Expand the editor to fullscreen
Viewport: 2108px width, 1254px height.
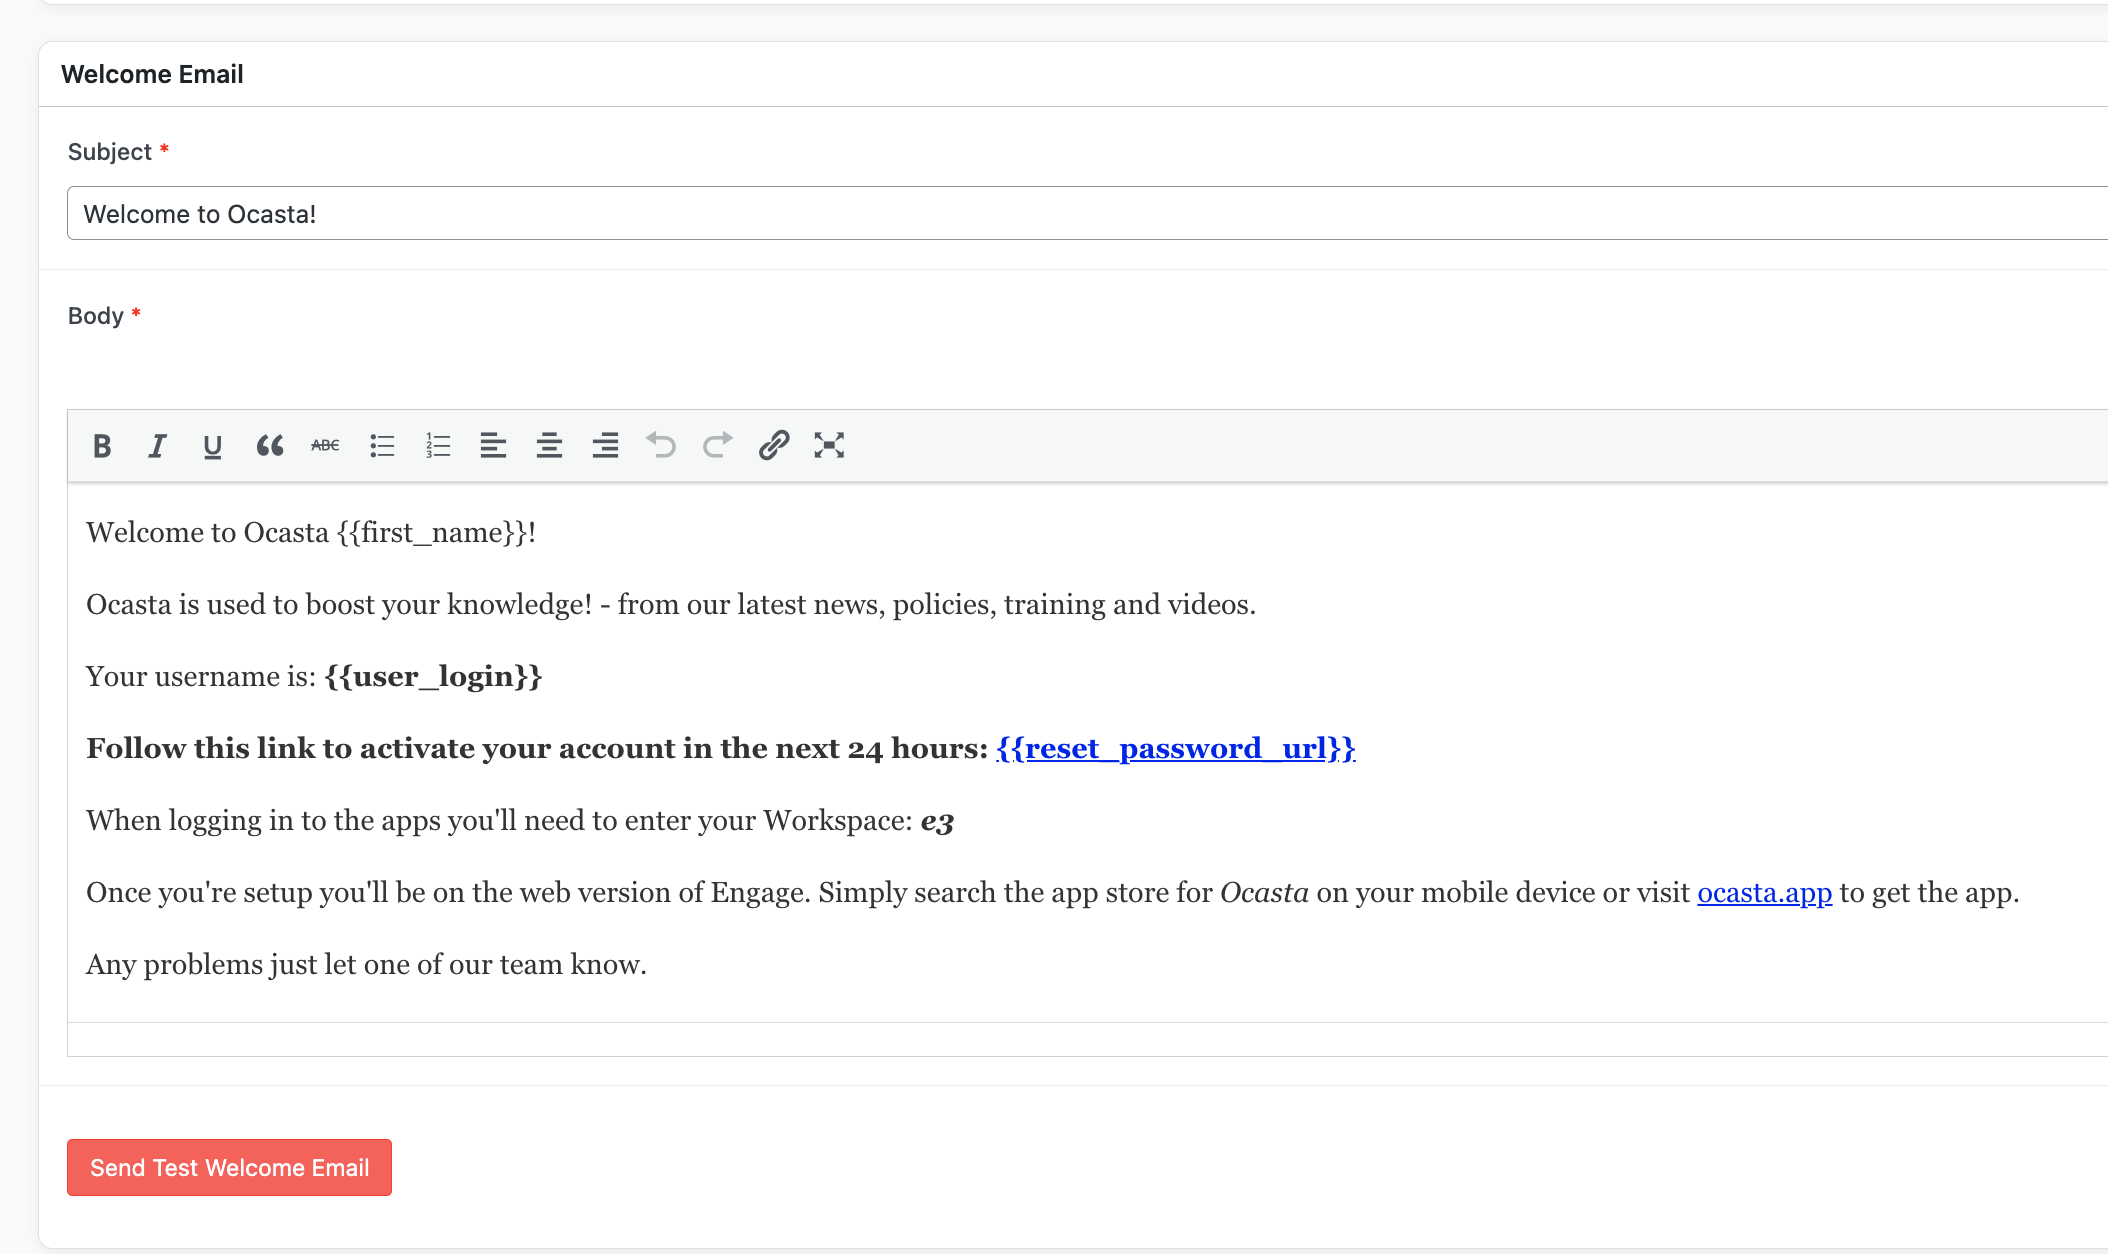tap(829, 446)
